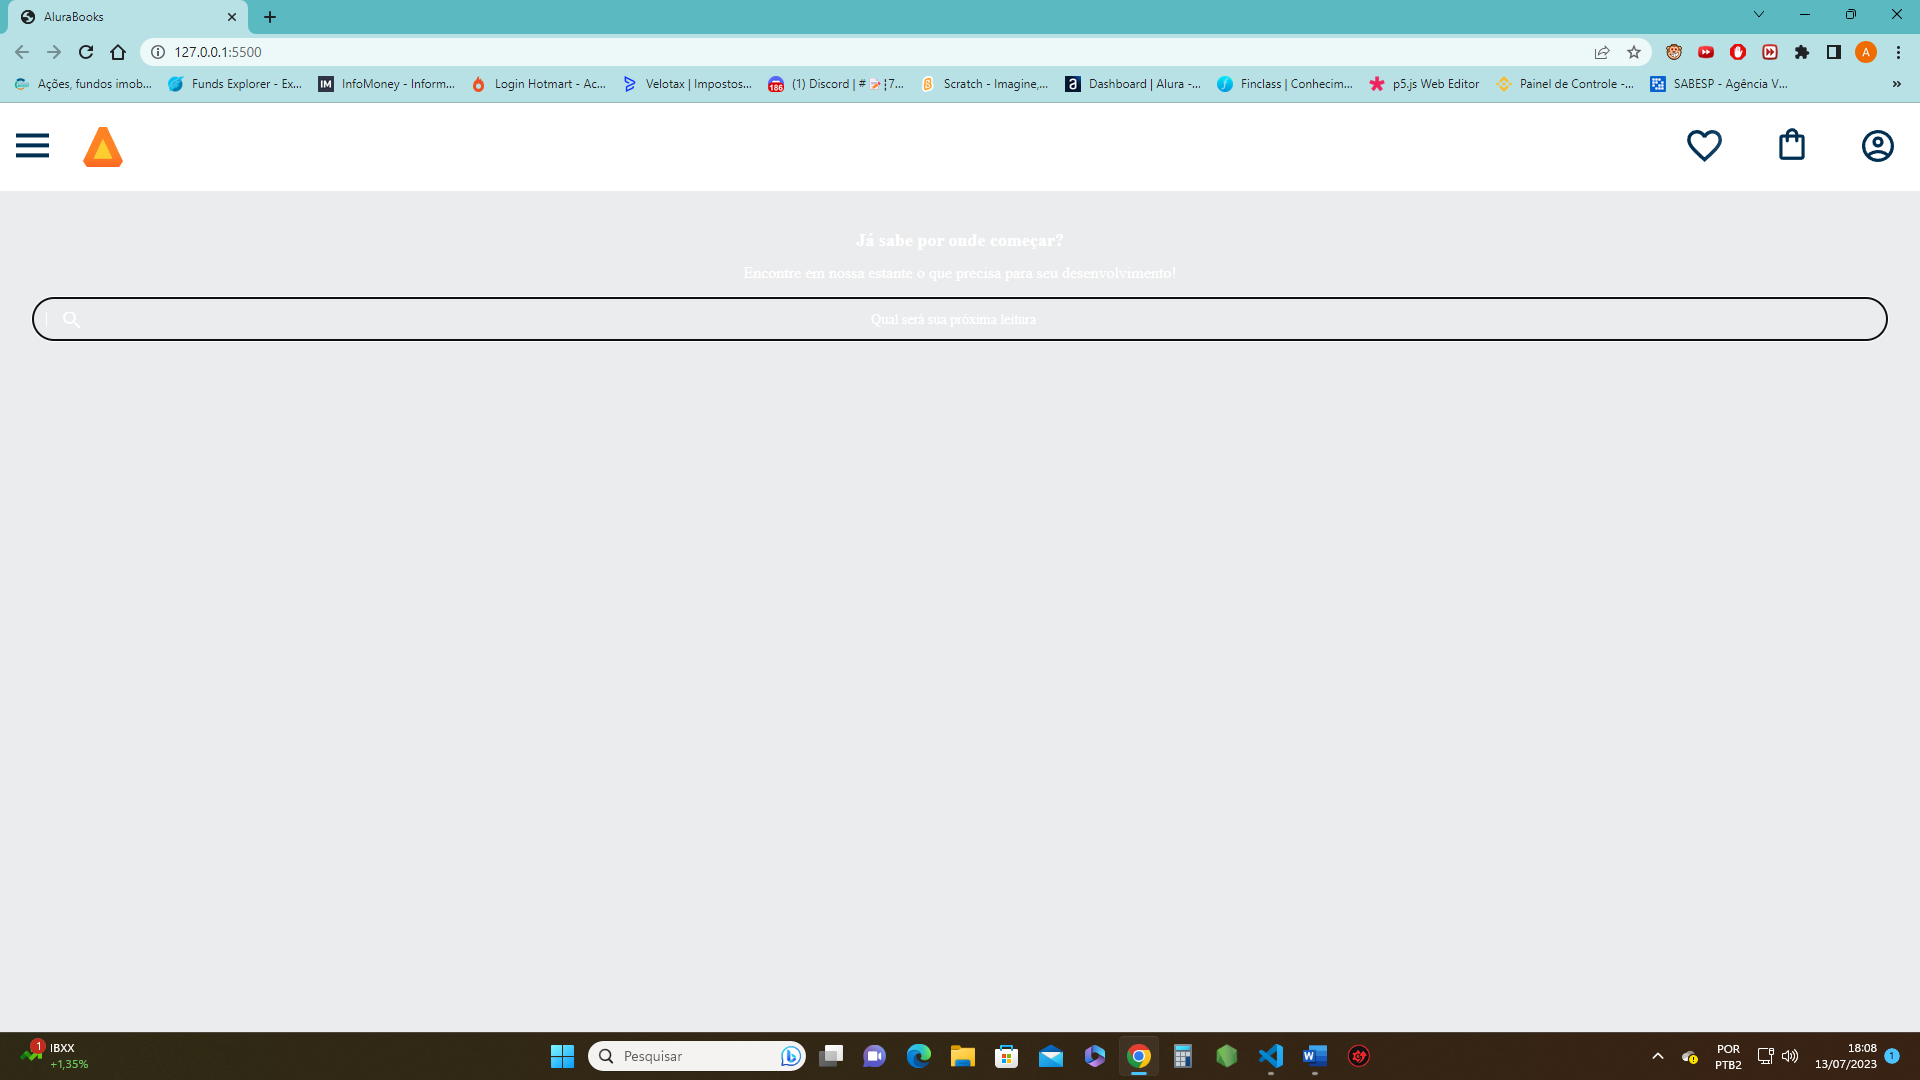Click the p5.js Web Editor bookmark
The image size is (1920, 1080).
1431,83
